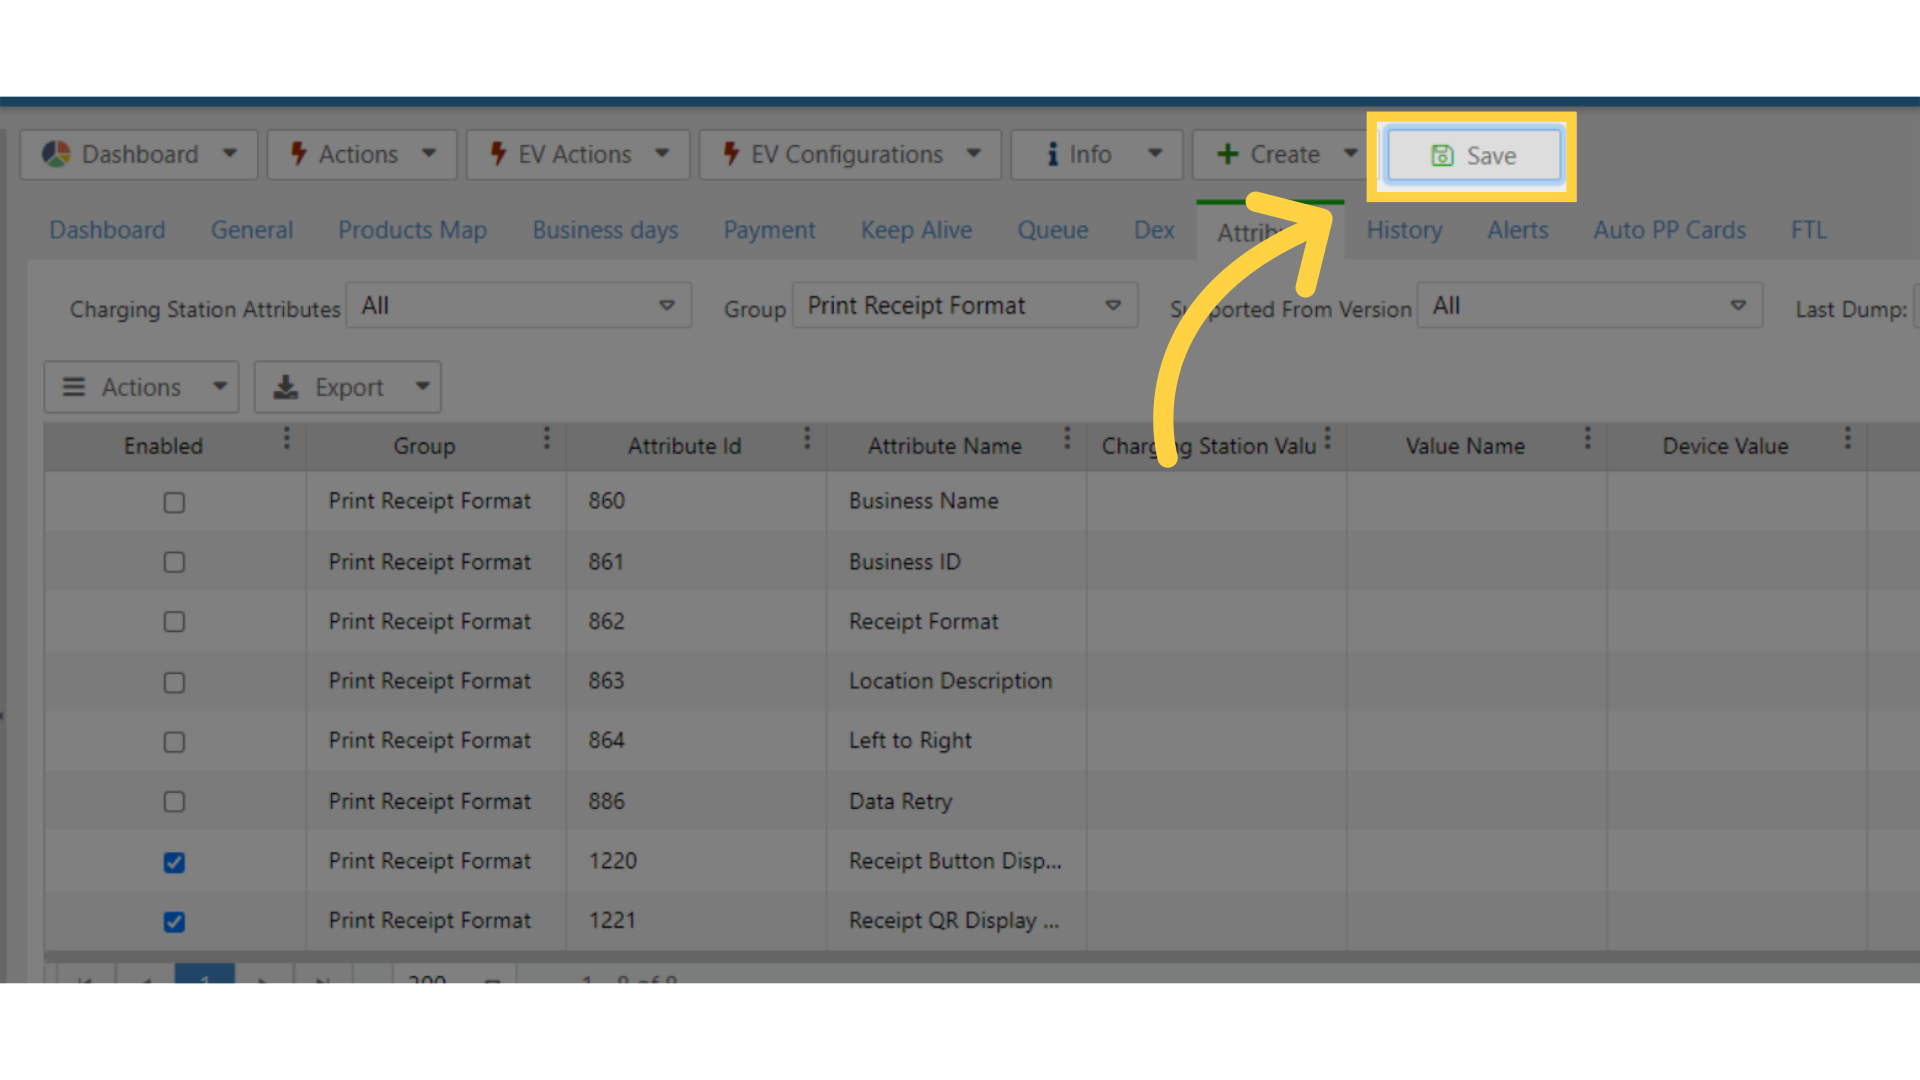Switch to the Dashboard tab
The height and width of the screenshot is (1080, 1920).
point(107,230)
